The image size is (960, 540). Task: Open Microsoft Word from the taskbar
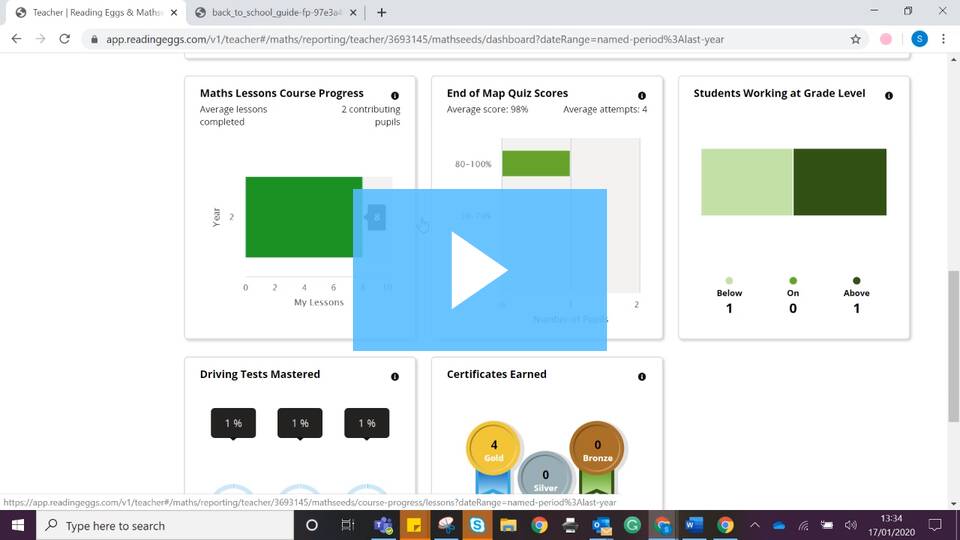point(694,525)
